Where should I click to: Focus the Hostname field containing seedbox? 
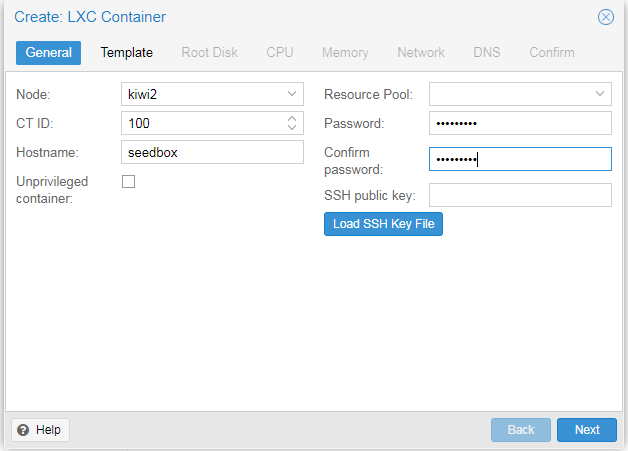[211, 152]
